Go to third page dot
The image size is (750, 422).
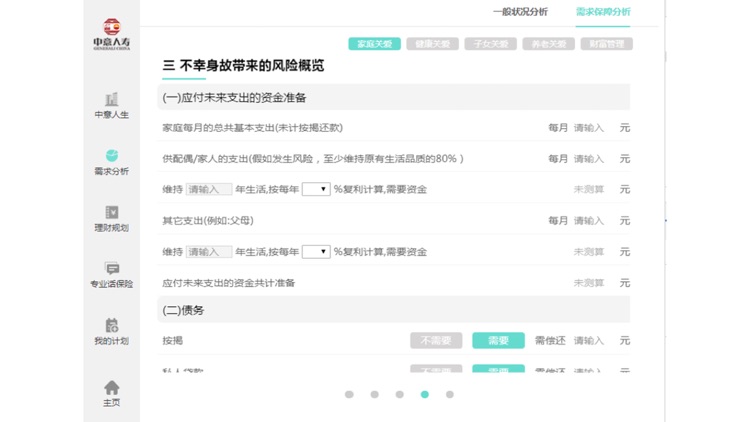(x=399, y=394)
